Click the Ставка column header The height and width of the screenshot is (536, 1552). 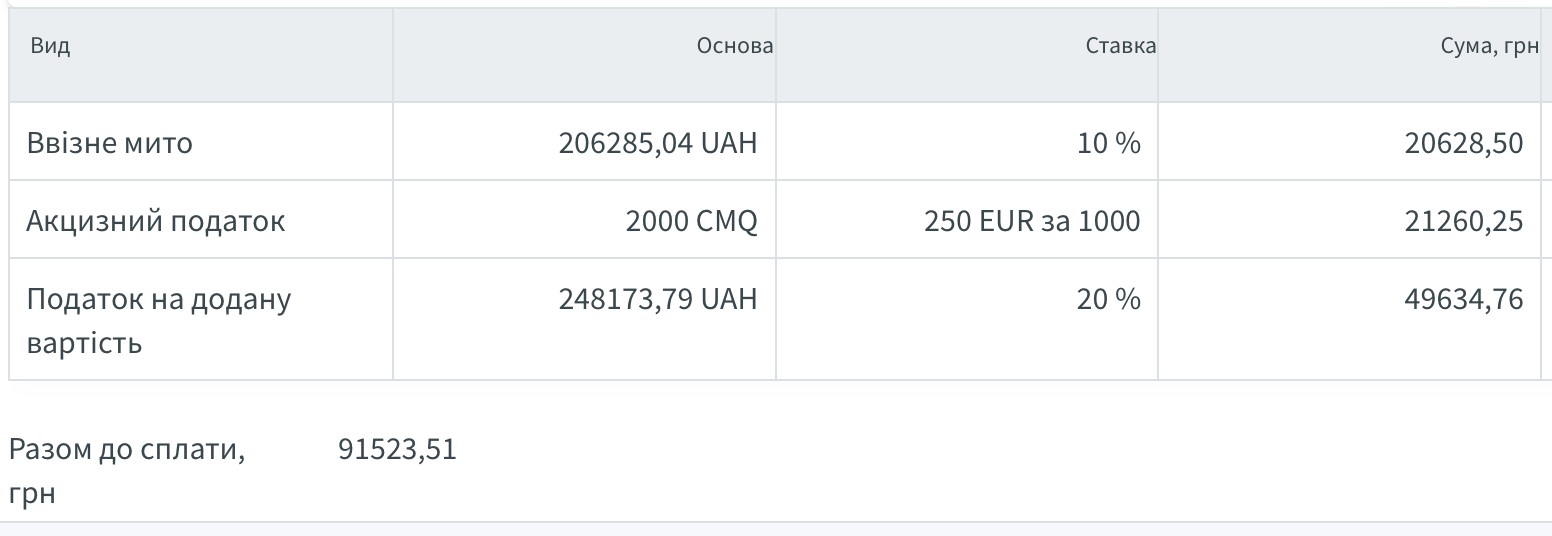1120,47
